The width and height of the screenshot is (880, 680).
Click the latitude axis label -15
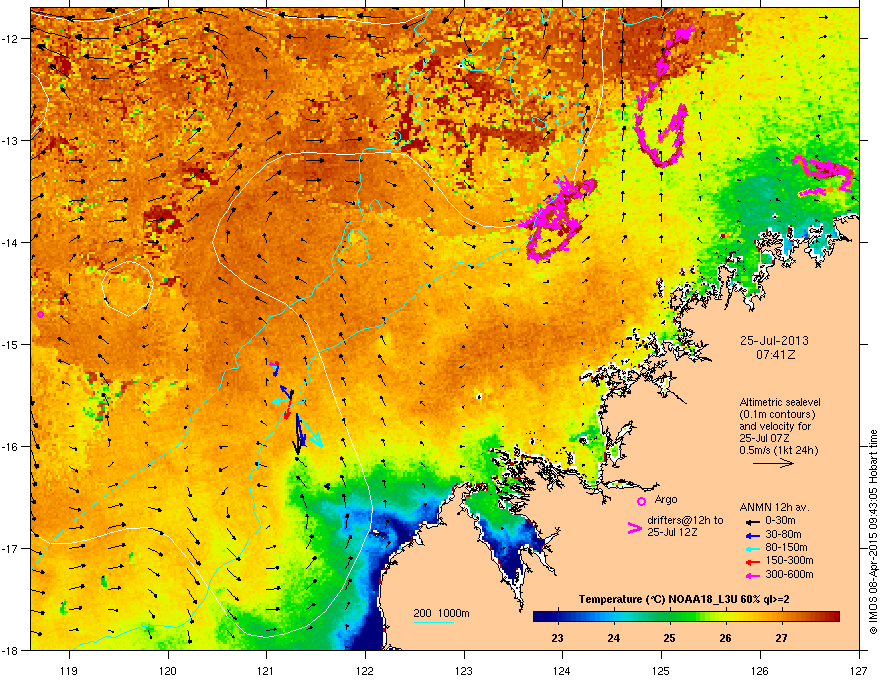click(x=10, y=344)
